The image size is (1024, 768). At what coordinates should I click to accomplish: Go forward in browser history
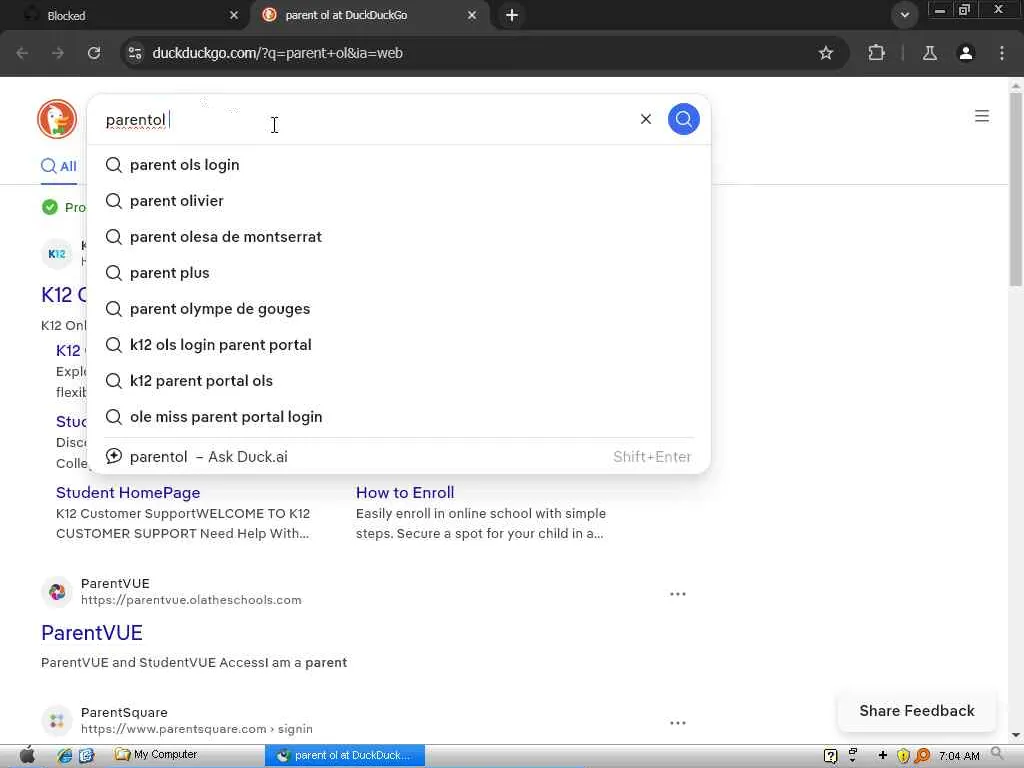[x=58, y=53]
